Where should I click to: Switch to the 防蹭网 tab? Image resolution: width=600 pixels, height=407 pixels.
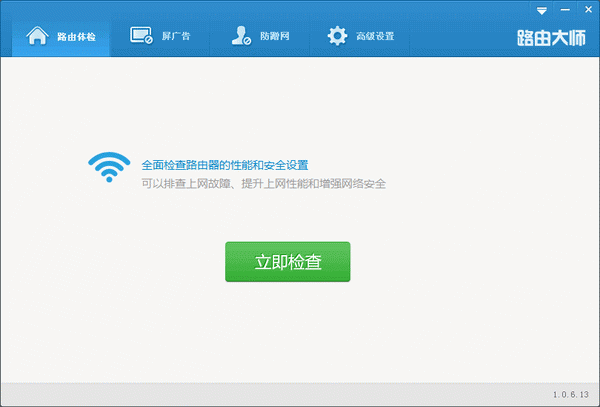coord(260,37)
